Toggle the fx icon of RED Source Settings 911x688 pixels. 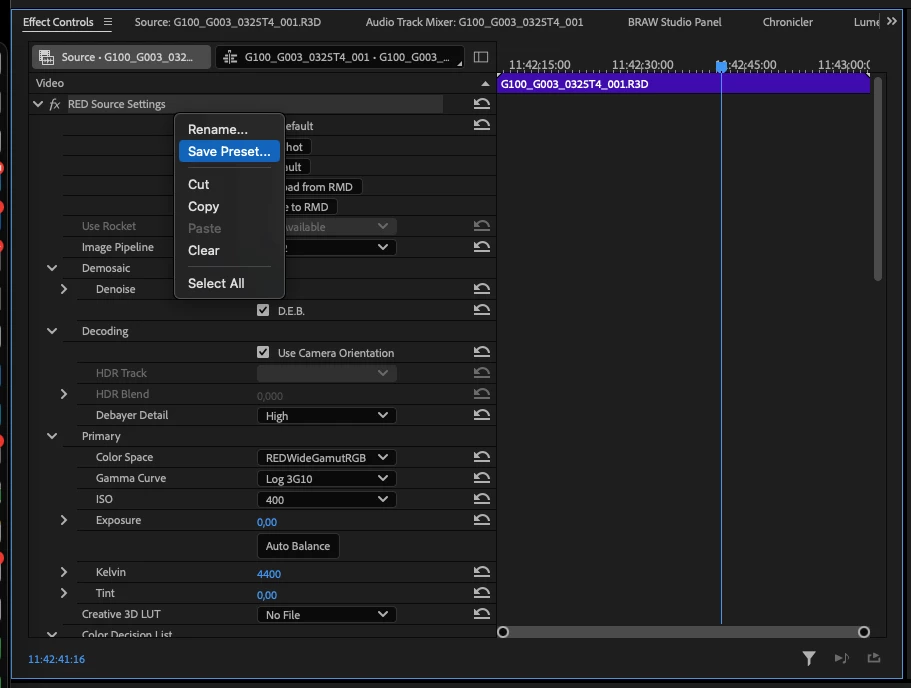click(55, 105)
